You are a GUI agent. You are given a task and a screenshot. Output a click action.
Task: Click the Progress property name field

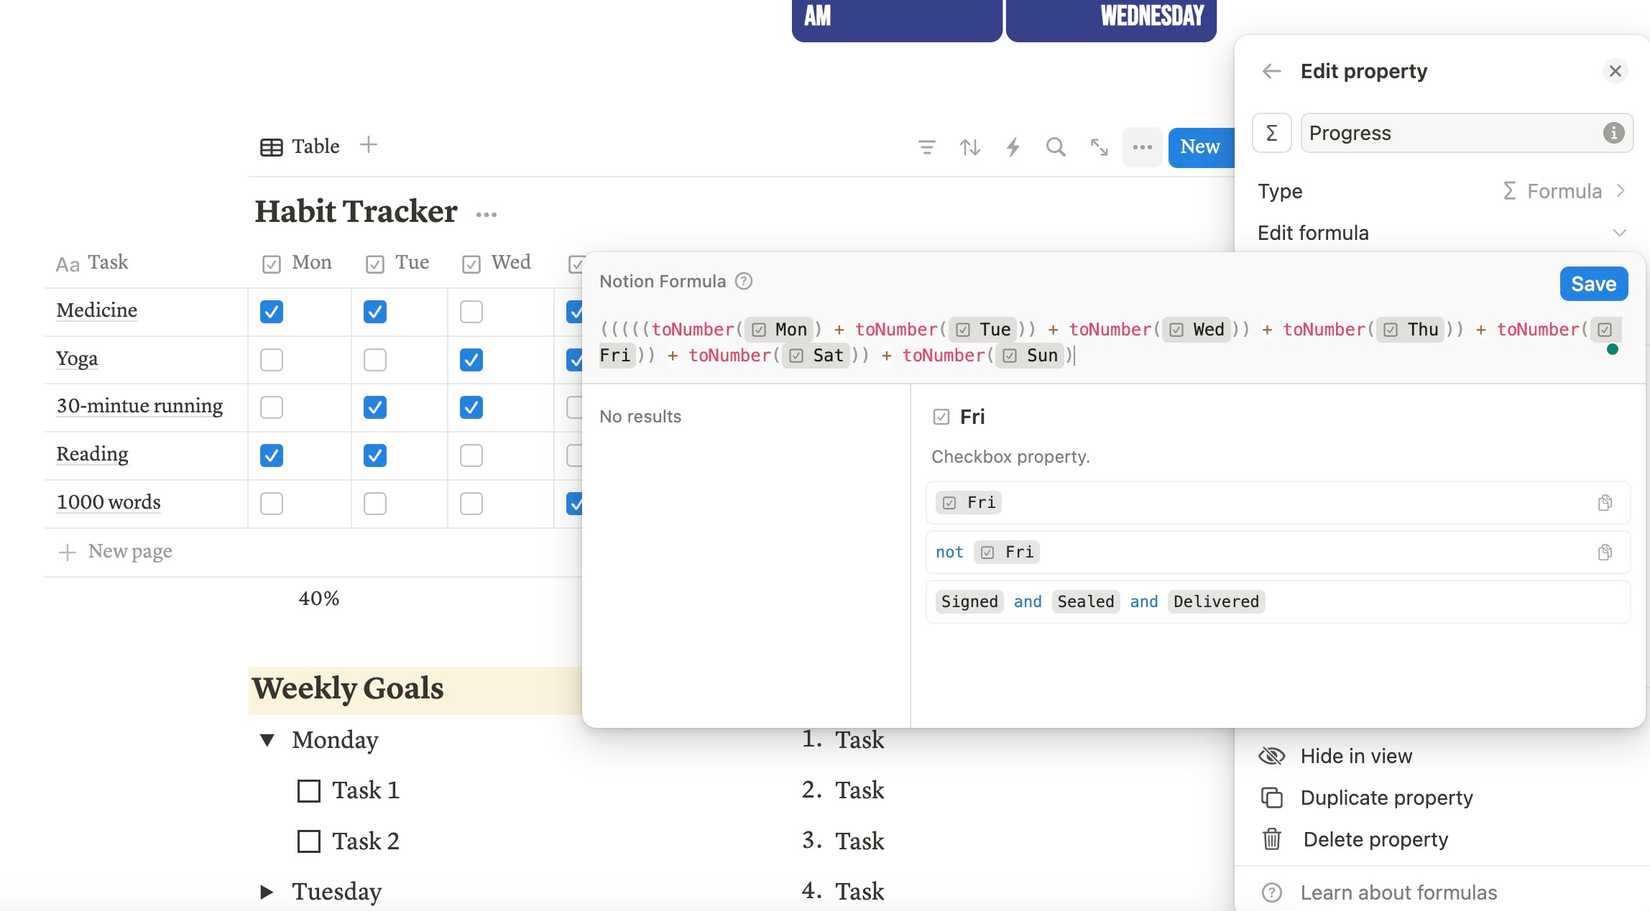tap(1450, 133)
